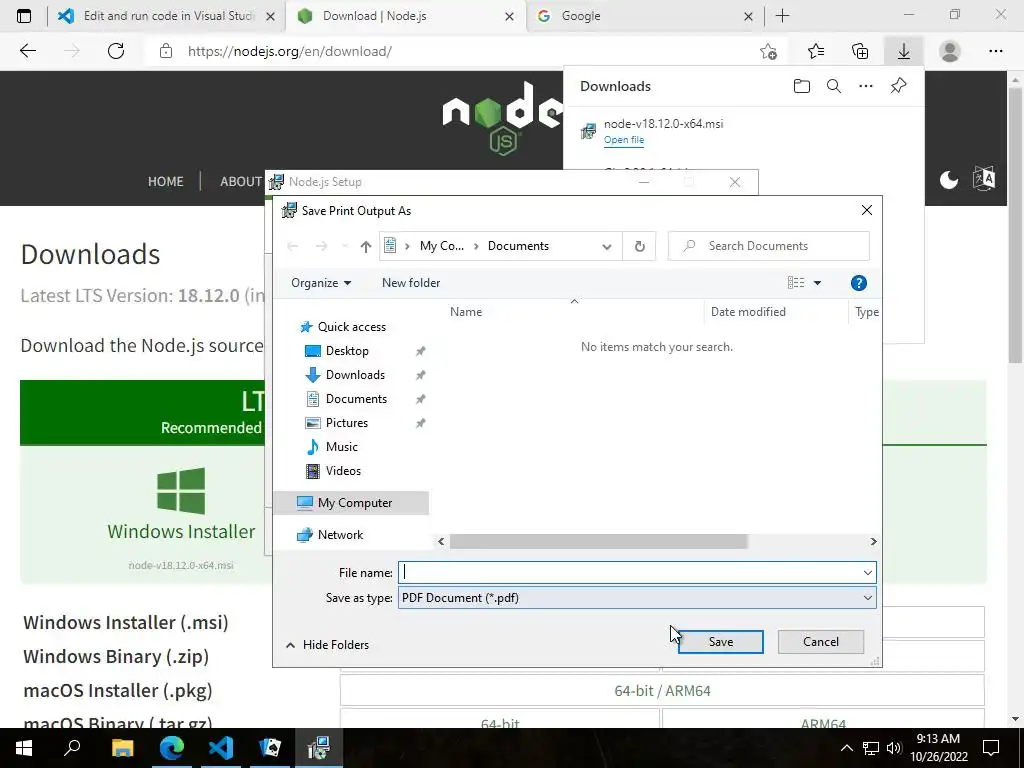Sort the file list by Date modified
Image resolution: width=1024 pixels, height=768 pixels.
(748, 312)
